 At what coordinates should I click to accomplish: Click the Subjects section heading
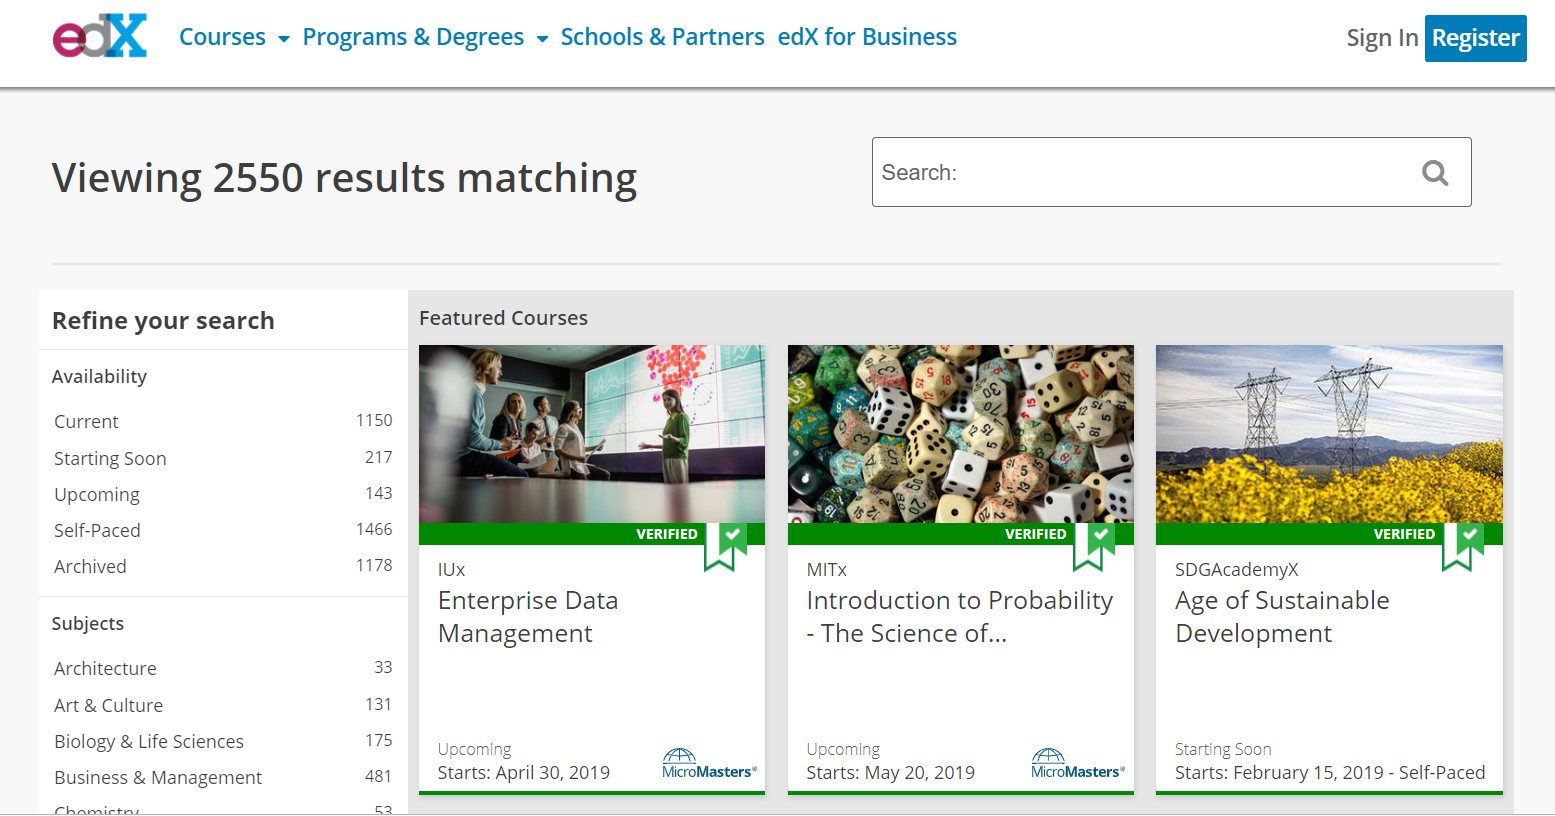88,624
